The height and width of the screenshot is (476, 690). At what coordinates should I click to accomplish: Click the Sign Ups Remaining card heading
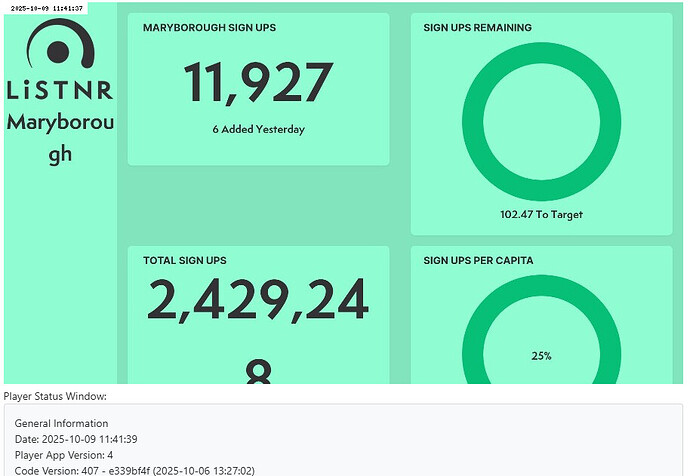477,28
